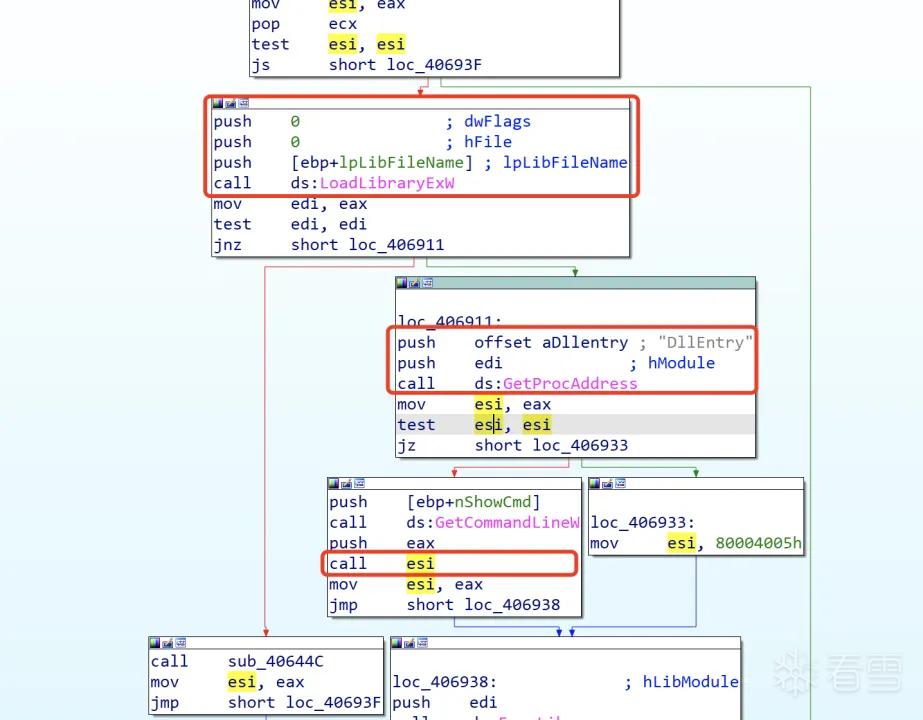
Task: Click the pink LoadLibraryExW function name
Action: click(387, 183)
